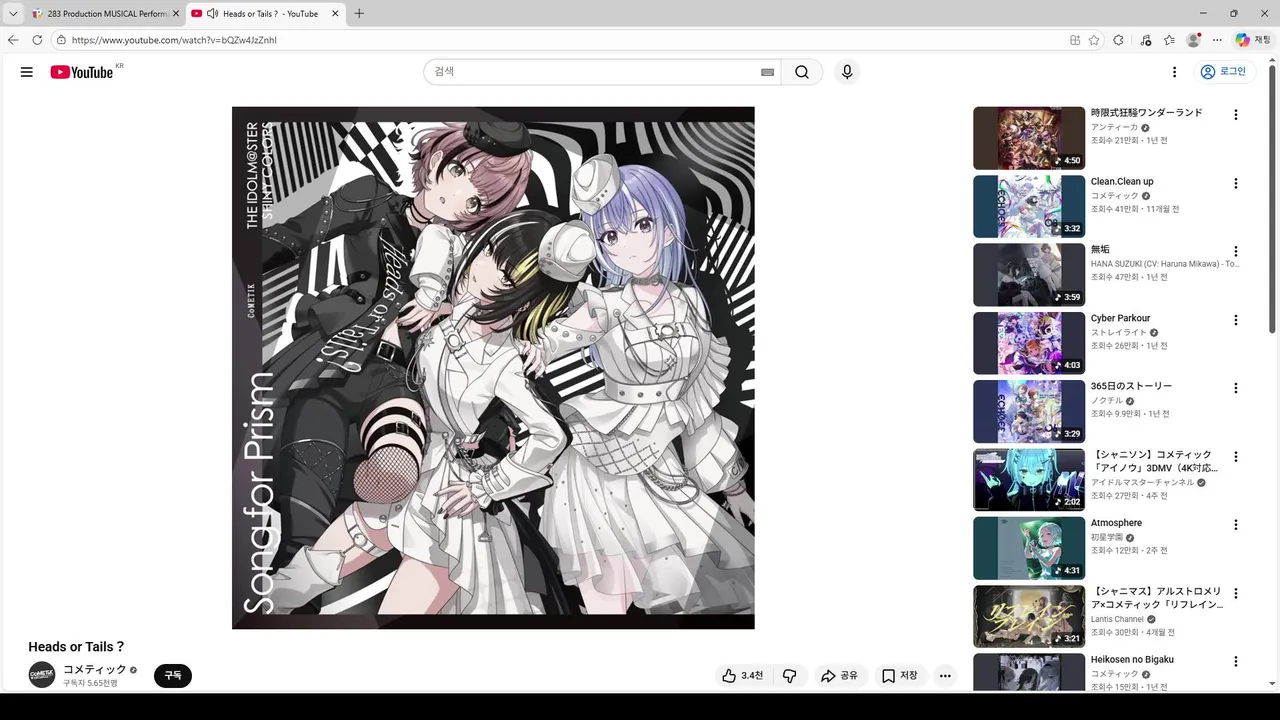Go back with the browser back arrow
Viewport: 1280px width, 720px height.
click(x=13, y=40)
